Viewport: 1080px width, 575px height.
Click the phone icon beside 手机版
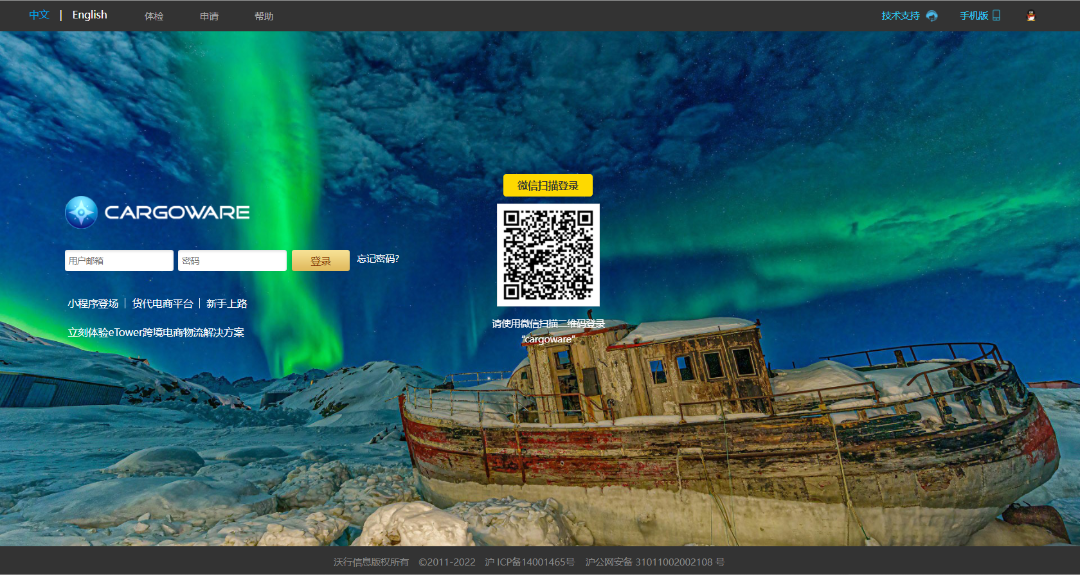[996, 16]
